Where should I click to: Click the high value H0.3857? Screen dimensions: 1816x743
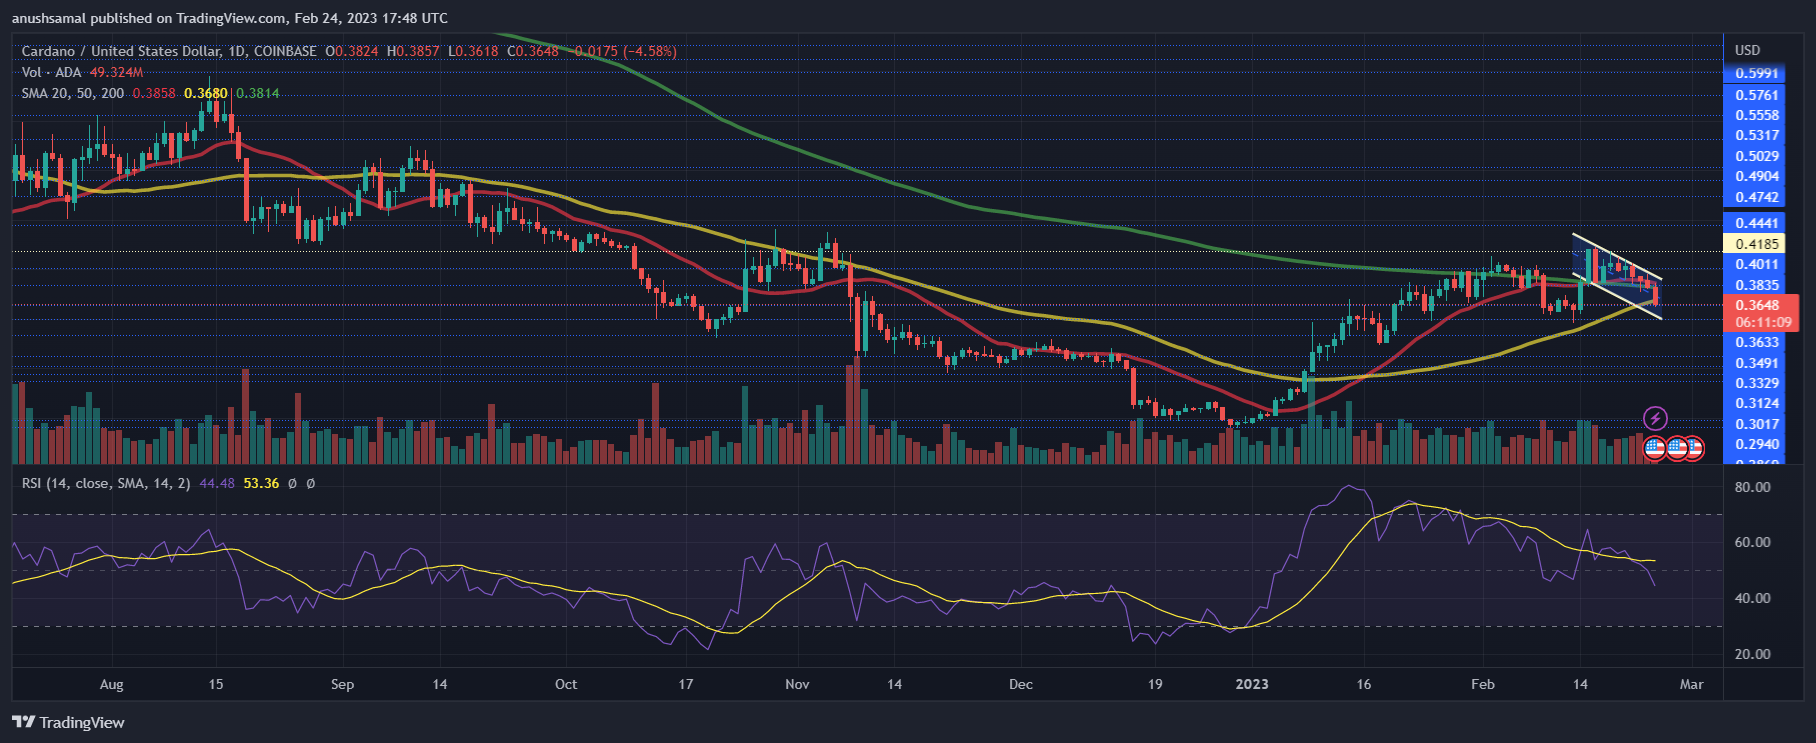(413, 51)
